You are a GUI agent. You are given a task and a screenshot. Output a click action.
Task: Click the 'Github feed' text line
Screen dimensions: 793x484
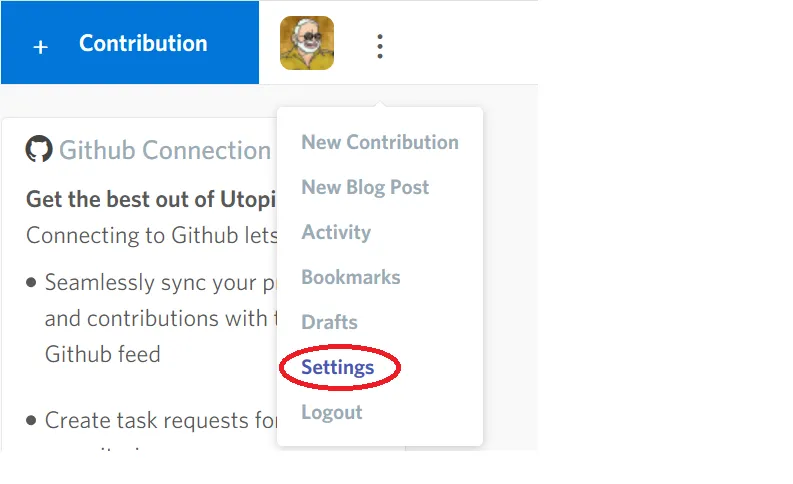(103, 354)
